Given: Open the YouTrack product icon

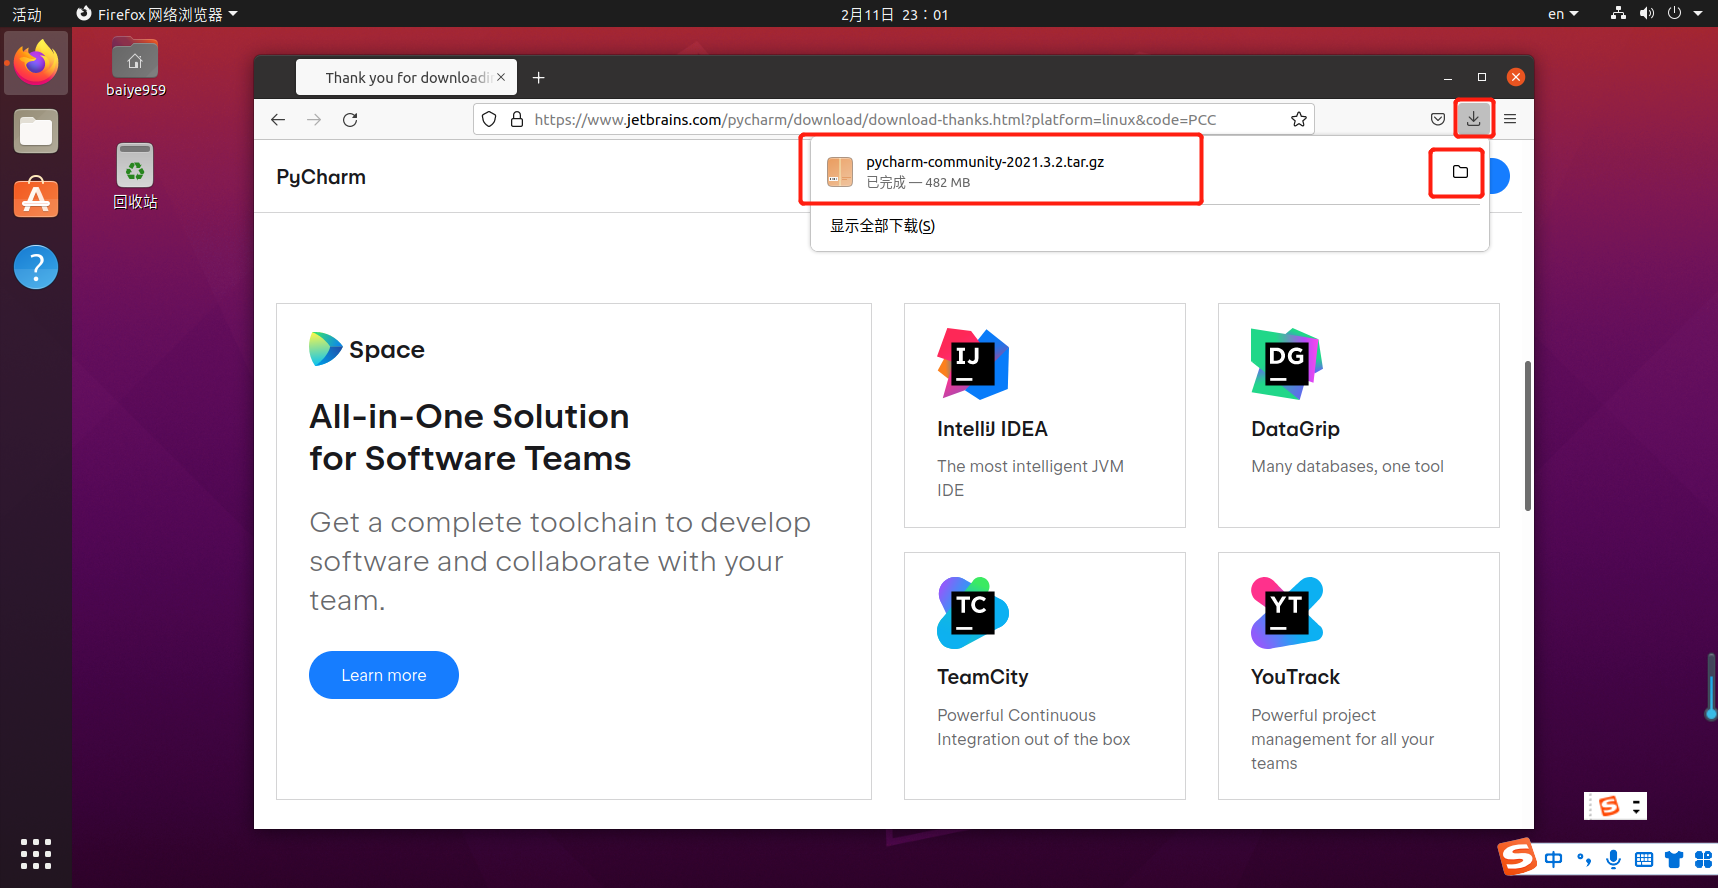Looking at the screenshot, I should [x=1287, y=613].
